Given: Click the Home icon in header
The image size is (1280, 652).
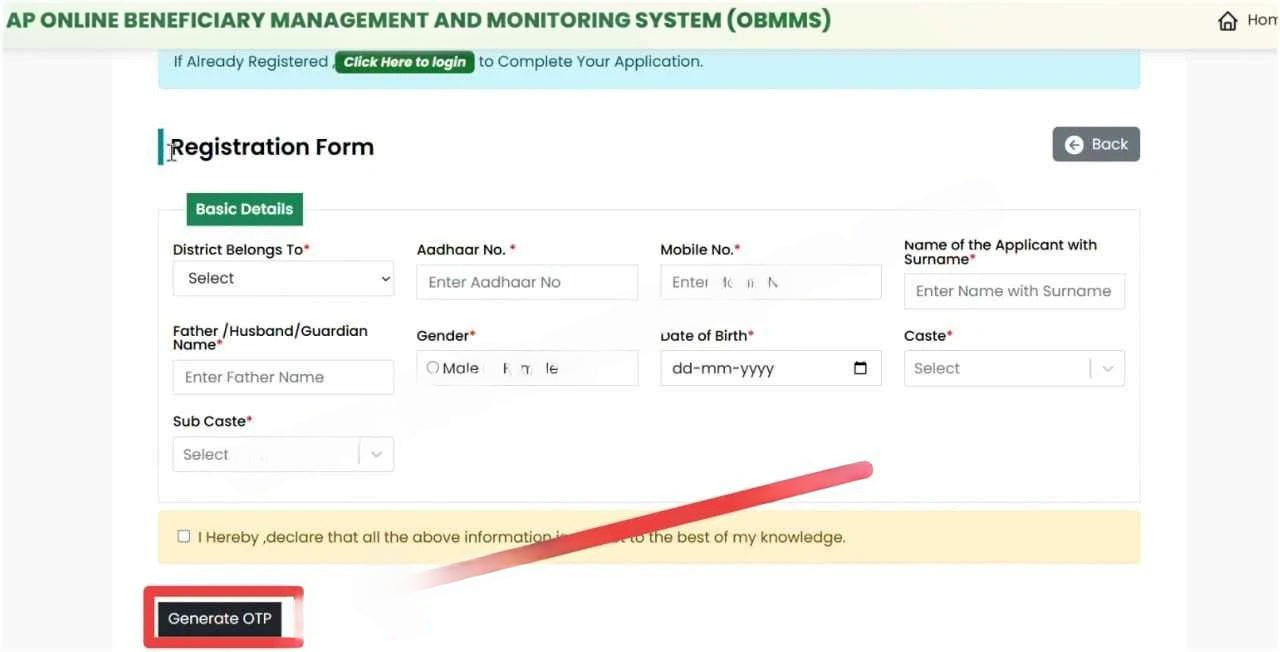Looking at the screenshot, I should (1228, 21).
